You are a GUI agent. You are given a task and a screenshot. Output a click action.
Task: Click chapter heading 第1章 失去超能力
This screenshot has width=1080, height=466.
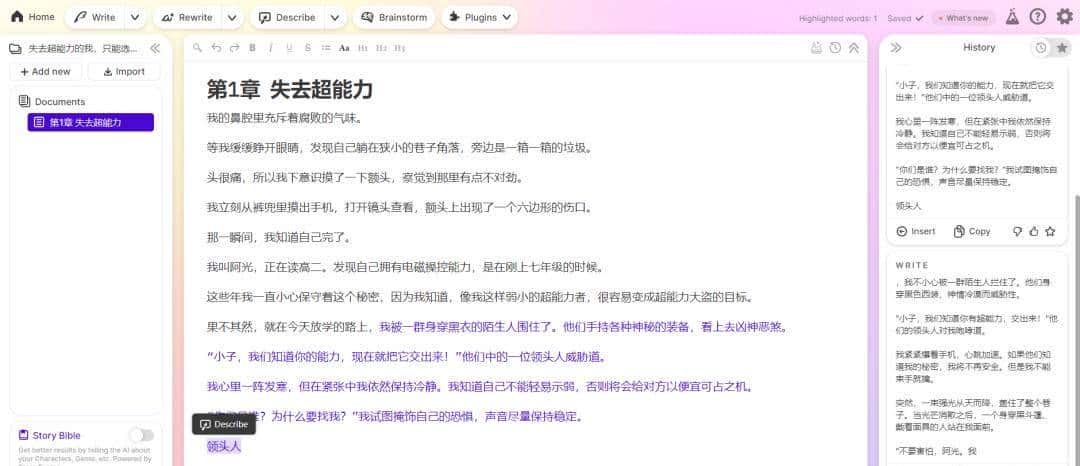click(x=289, y=89)
